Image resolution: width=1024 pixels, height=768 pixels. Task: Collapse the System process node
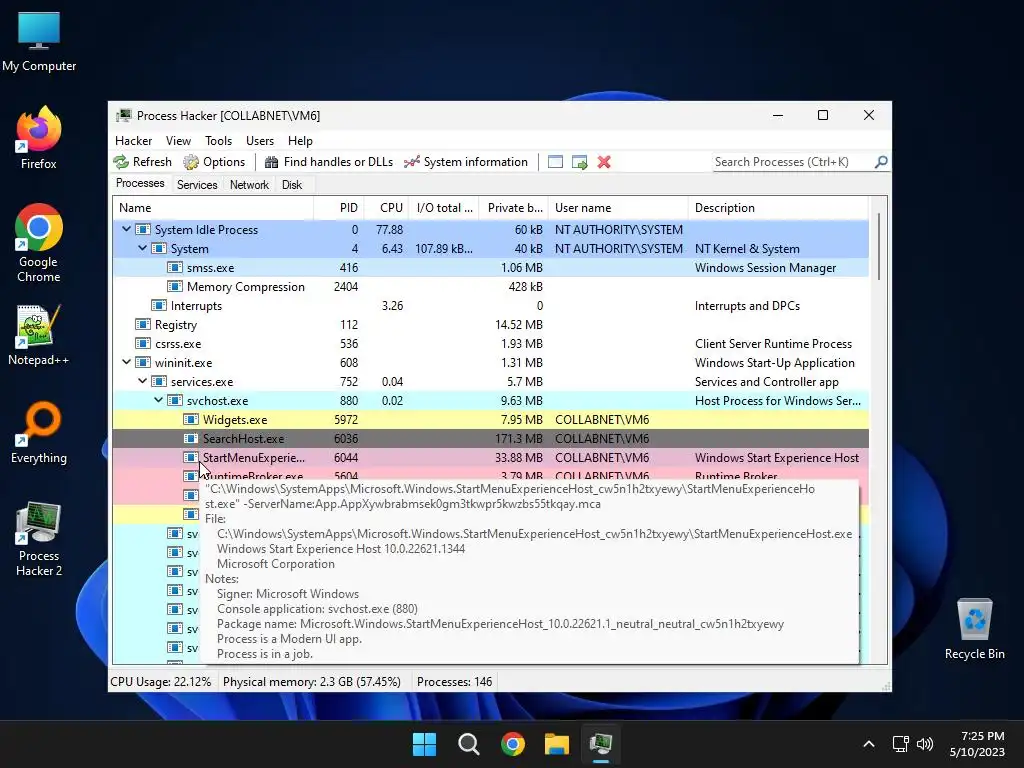(142, 248)
